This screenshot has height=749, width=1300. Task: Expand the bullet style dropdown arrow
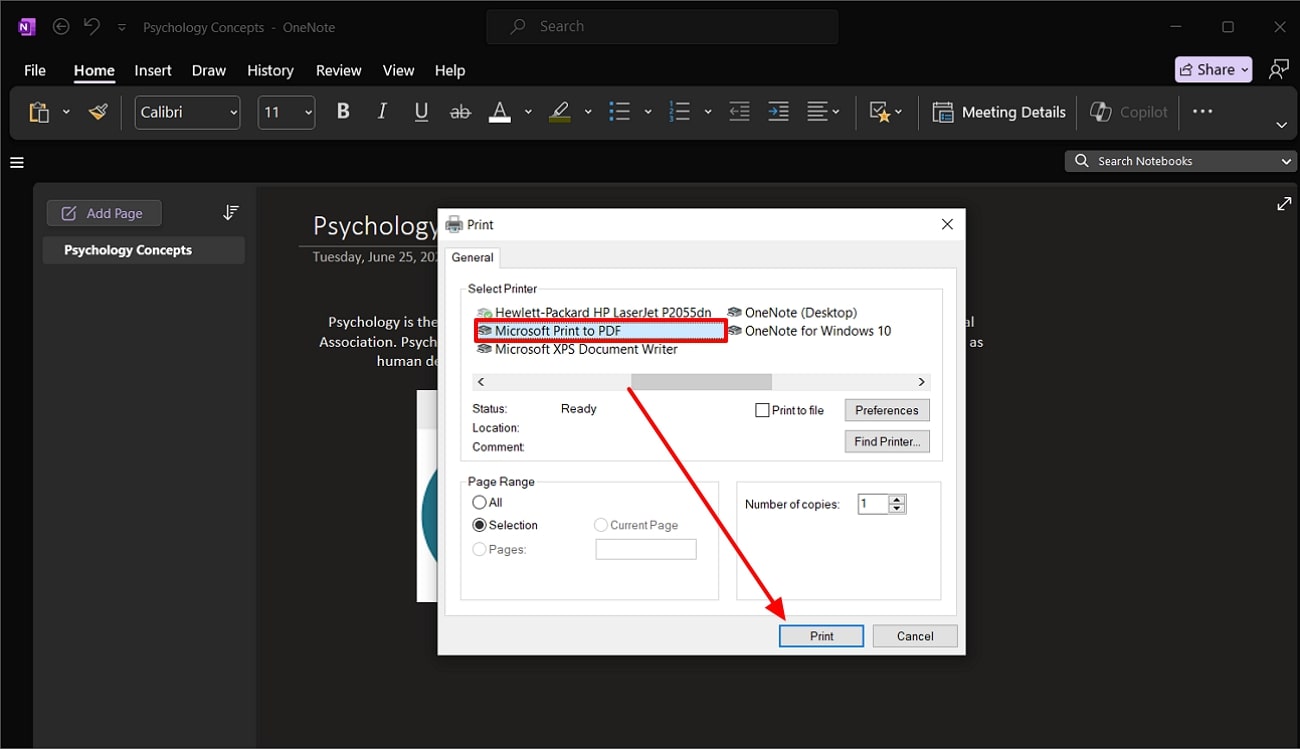click(648, 112)
